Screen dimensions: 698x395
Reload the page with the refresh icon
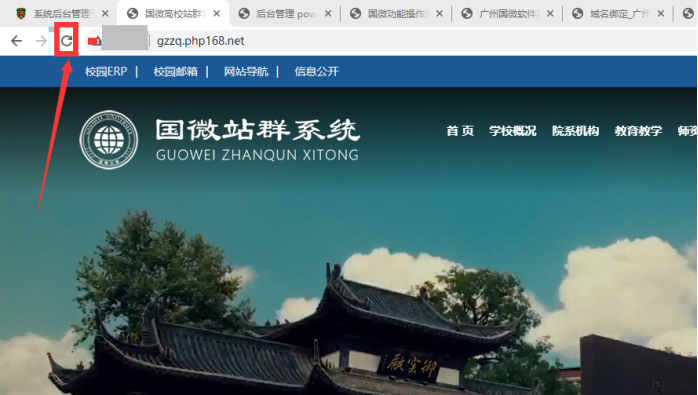tap(66, 41)
